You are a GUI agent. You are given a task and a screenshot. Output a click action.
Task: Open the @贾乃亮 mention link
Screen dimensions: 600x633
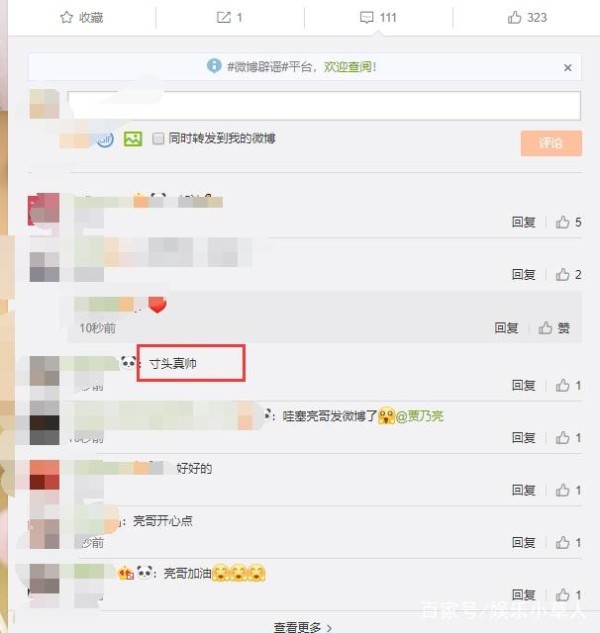420,416
